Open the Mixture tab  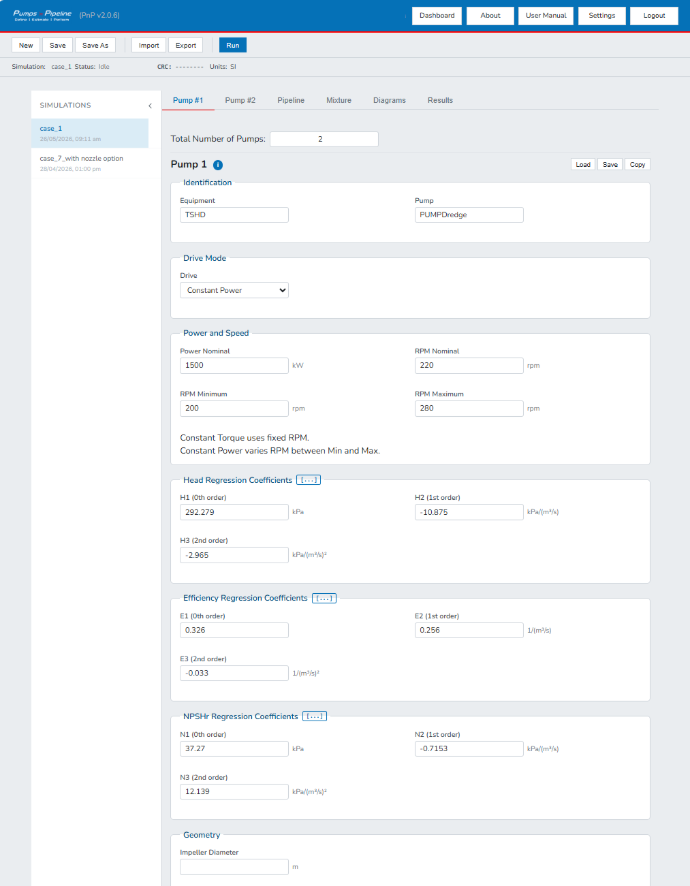[339, 100]
